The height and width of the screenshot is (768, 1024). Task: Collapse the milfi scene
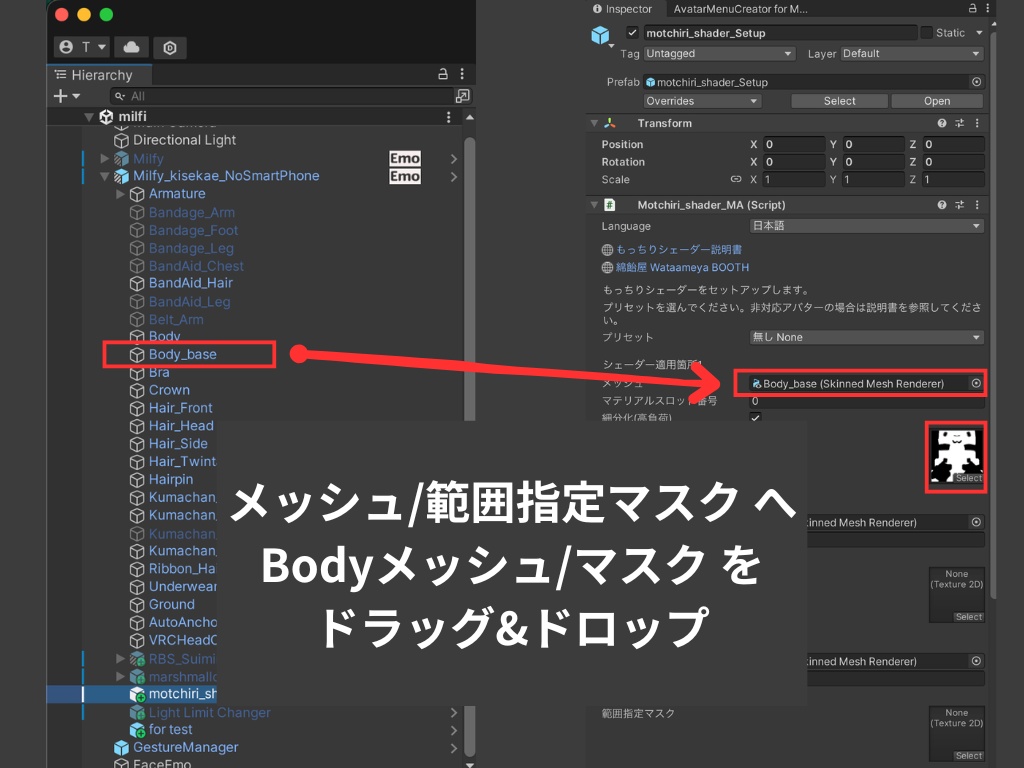(x=89, y=117)
